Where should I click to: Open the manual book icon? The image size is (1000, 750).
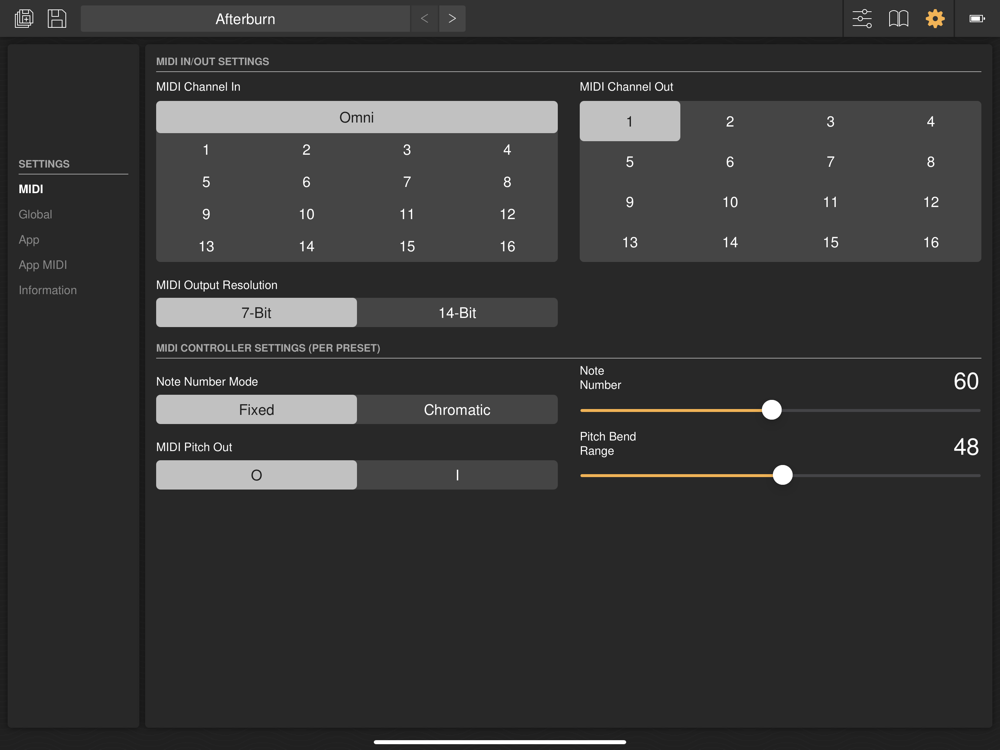(x=899, y=18)
